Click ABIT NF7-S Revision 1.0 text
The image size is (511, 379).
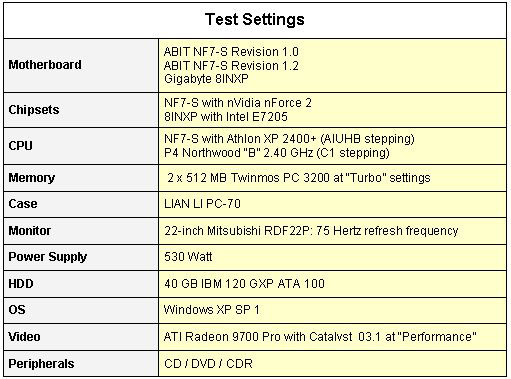point(231,52)
